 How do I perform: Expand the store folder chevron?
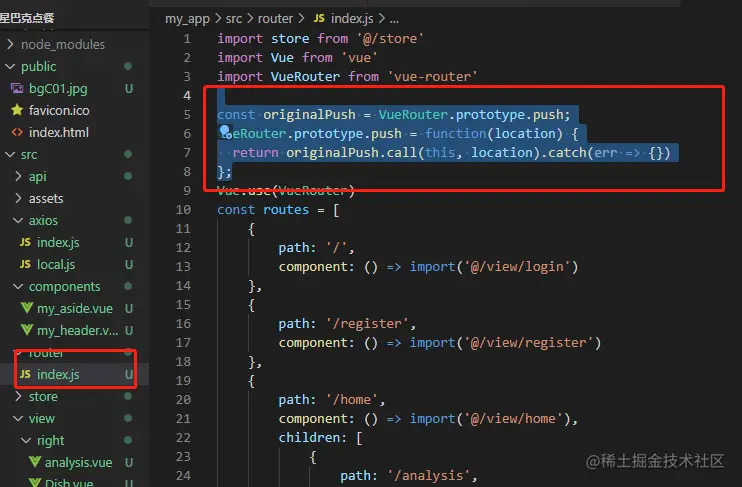[18, 396]
